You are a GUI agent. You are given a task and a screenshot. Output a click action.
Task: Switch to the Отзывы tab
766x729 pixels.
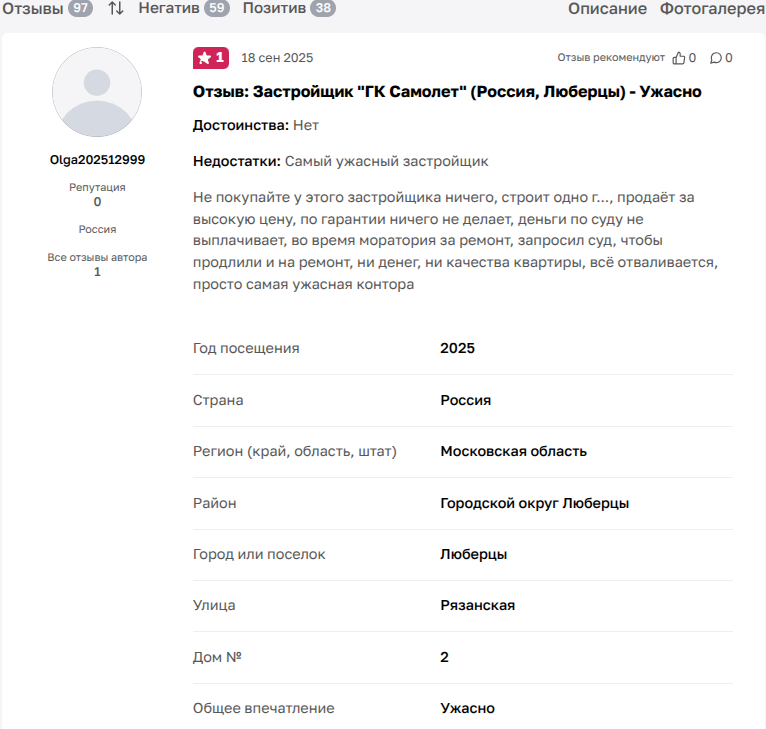pos(32,8)
